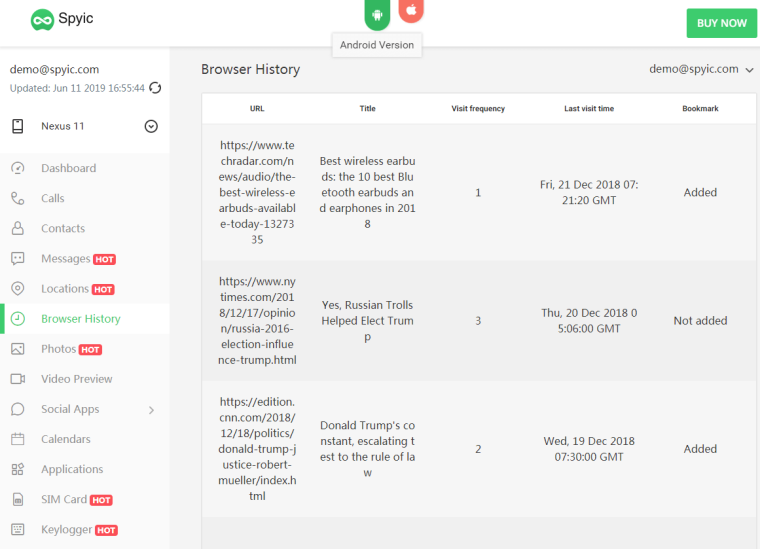This screenshot has height=549, width=760.
Task: Click the 'Donald Trump's constant' title cell
Action: coord(367,449)
